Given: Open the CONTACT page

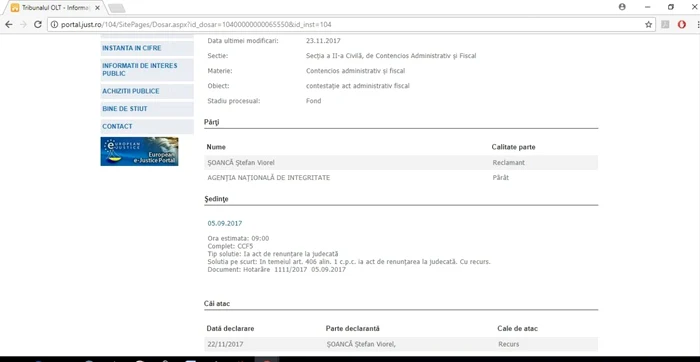Looking at the screenshot, I should pyautogui.click(x=147, y=127).
